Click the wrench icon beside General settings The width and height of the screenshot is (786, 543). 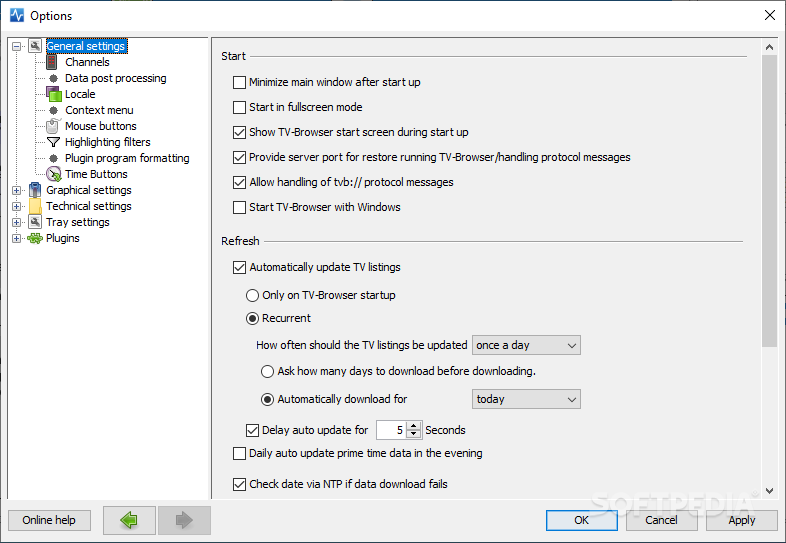point(35,46)
